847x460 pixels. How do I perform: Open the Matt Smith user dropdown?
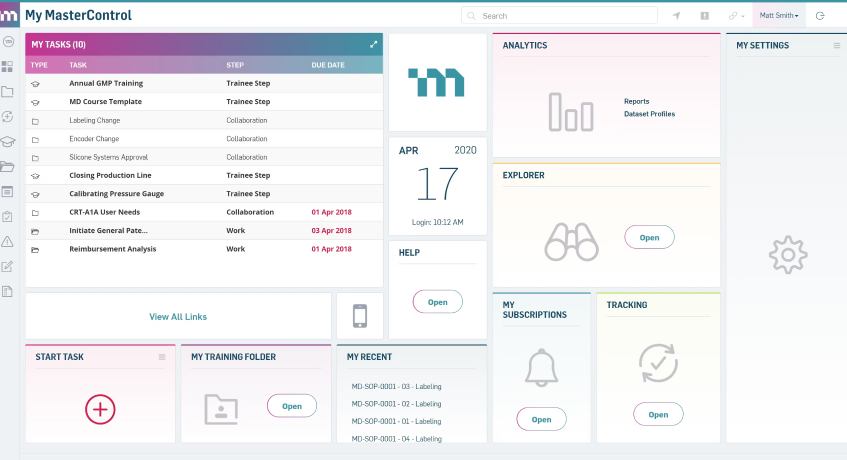(779, 16)
